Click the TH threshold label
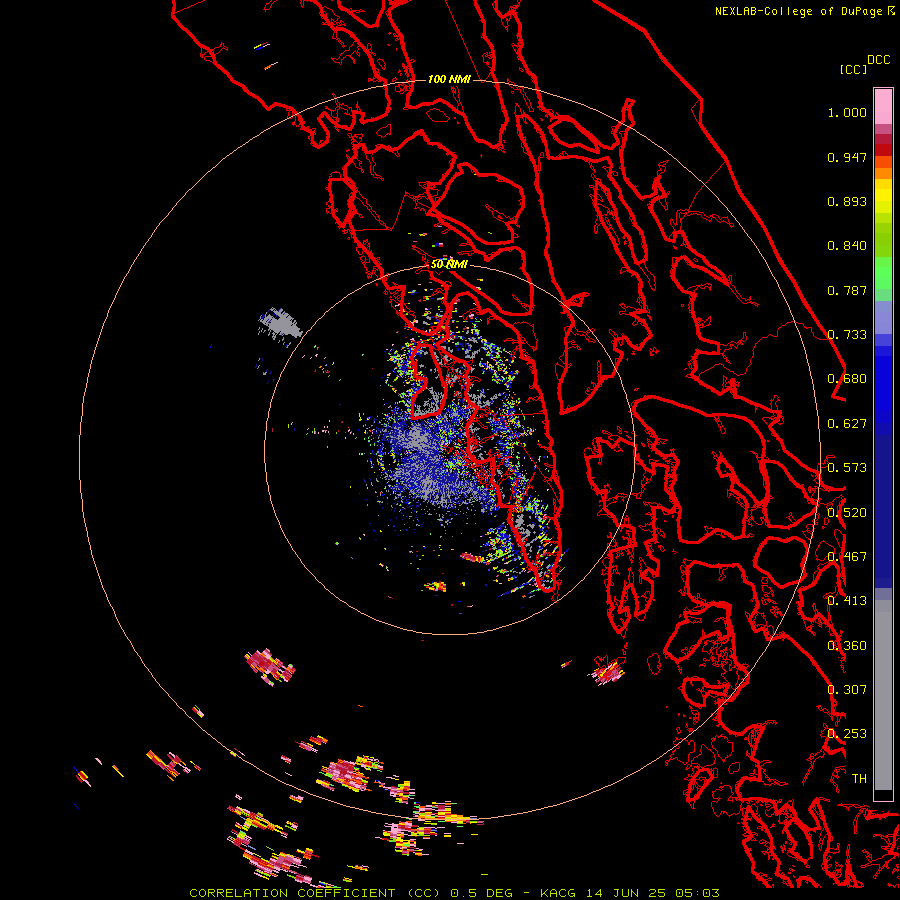This screenshot has height=900, width=900. 859,779
